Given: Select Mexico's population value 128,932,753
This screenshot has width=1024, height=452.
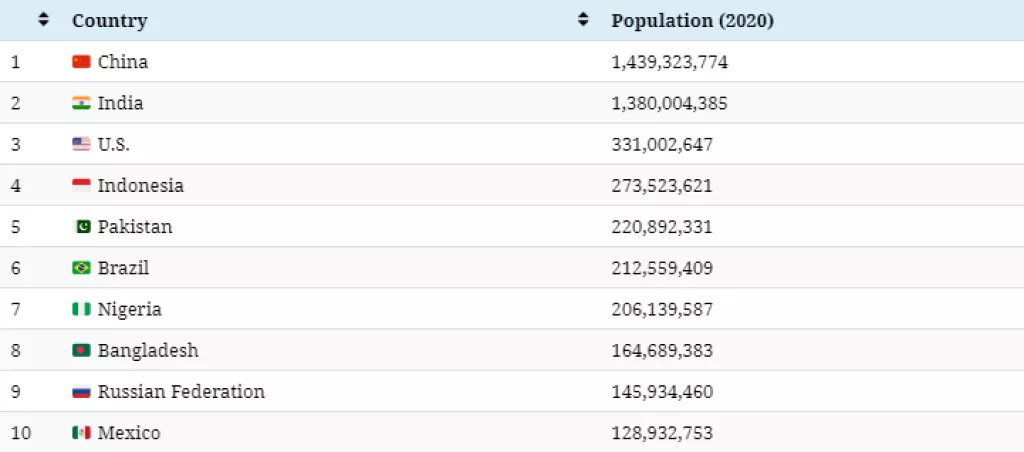Looking at the screenshot, I should [662, 433].
